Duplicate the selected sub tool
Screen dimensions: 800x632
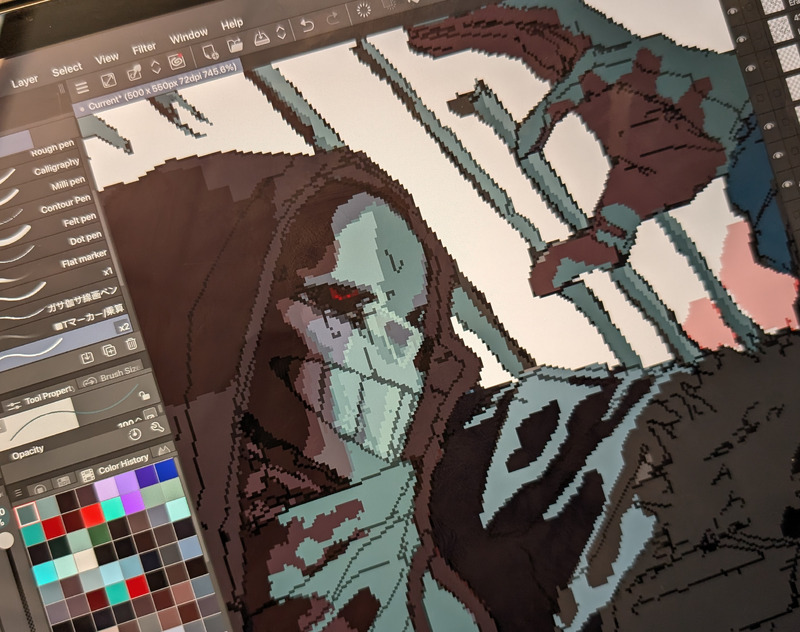pyautogui.click(x=109, y=351)
